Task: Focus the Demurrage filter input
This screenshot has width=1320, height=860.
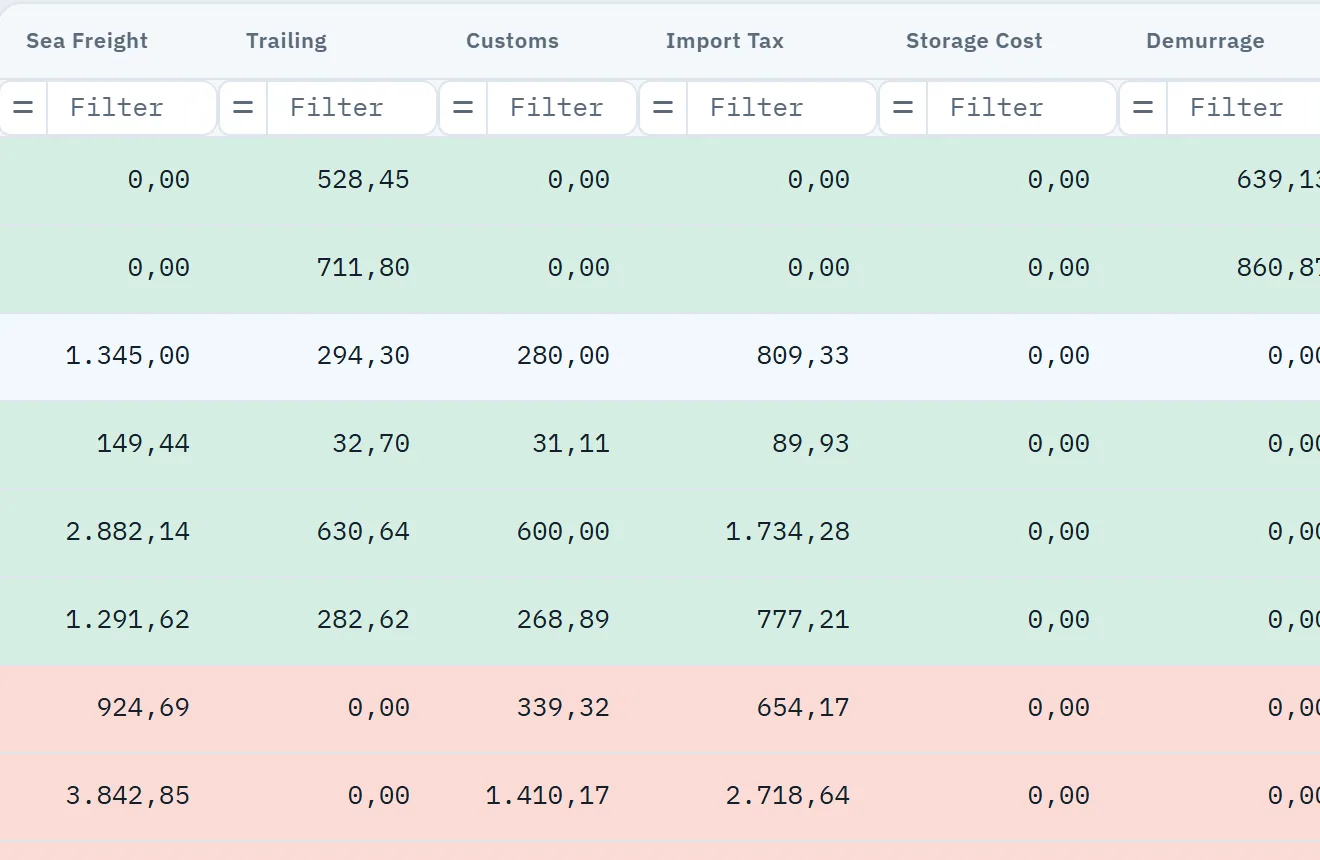Action: tap(1244, 108)
